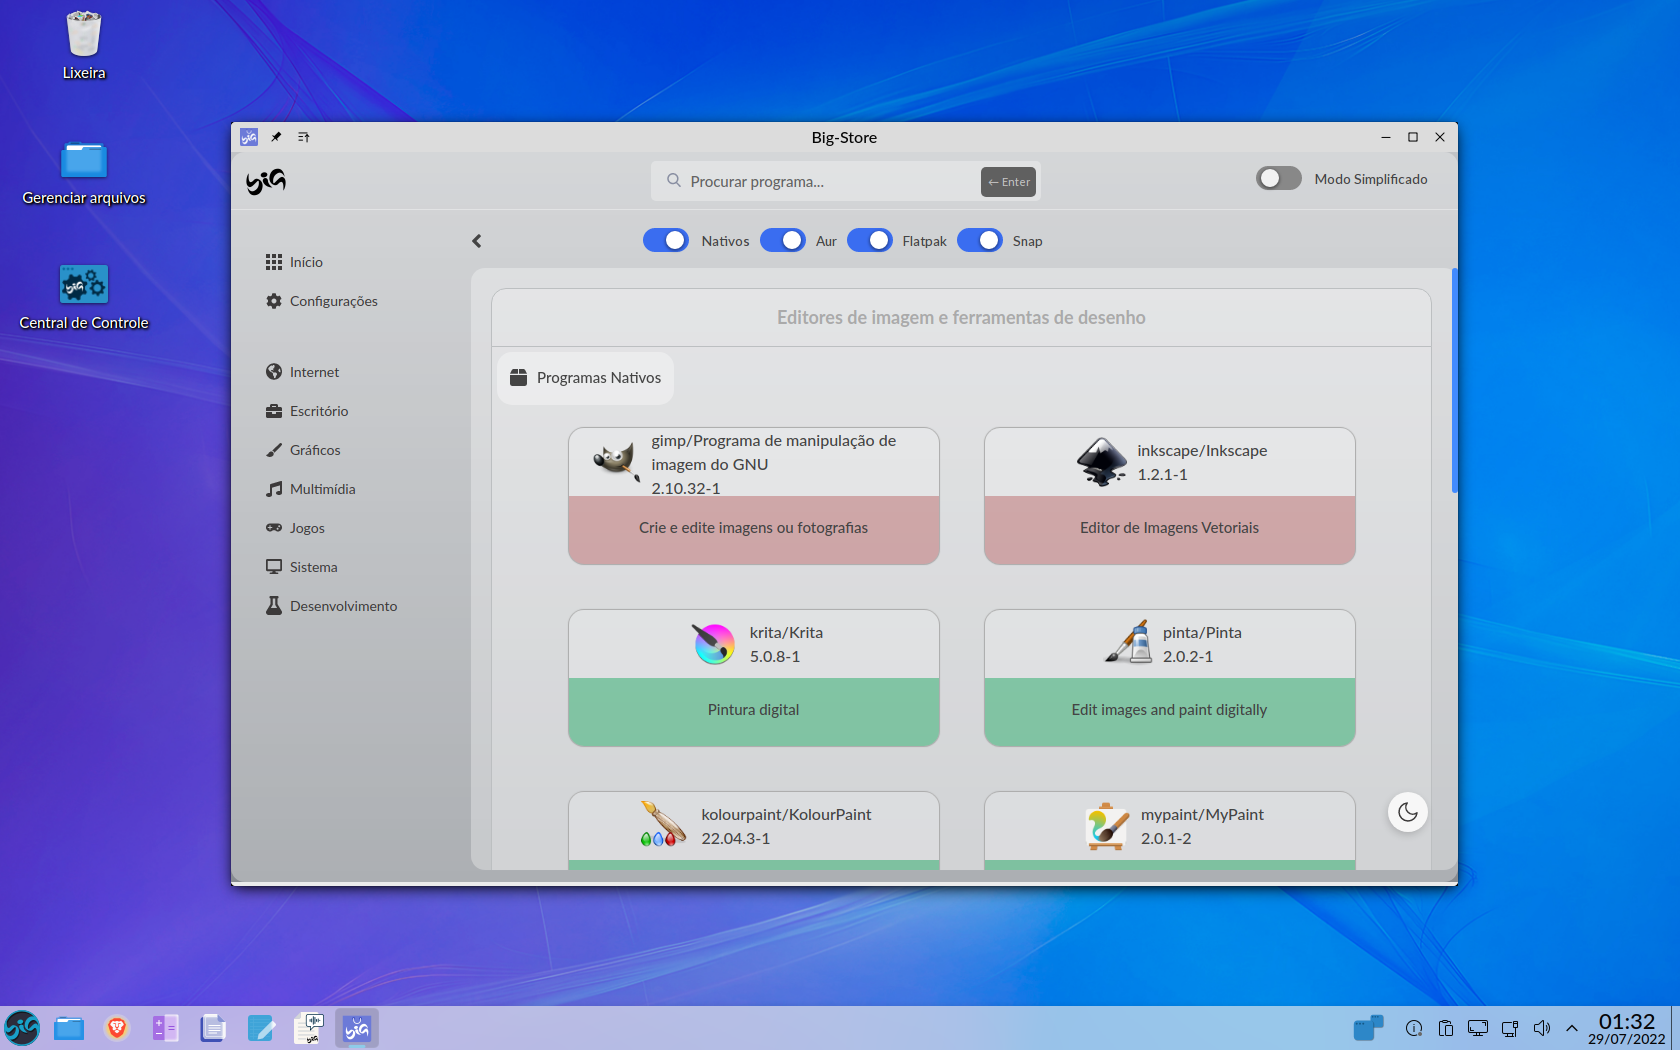Click the Inkscape logo icon

coord(1102,462)
